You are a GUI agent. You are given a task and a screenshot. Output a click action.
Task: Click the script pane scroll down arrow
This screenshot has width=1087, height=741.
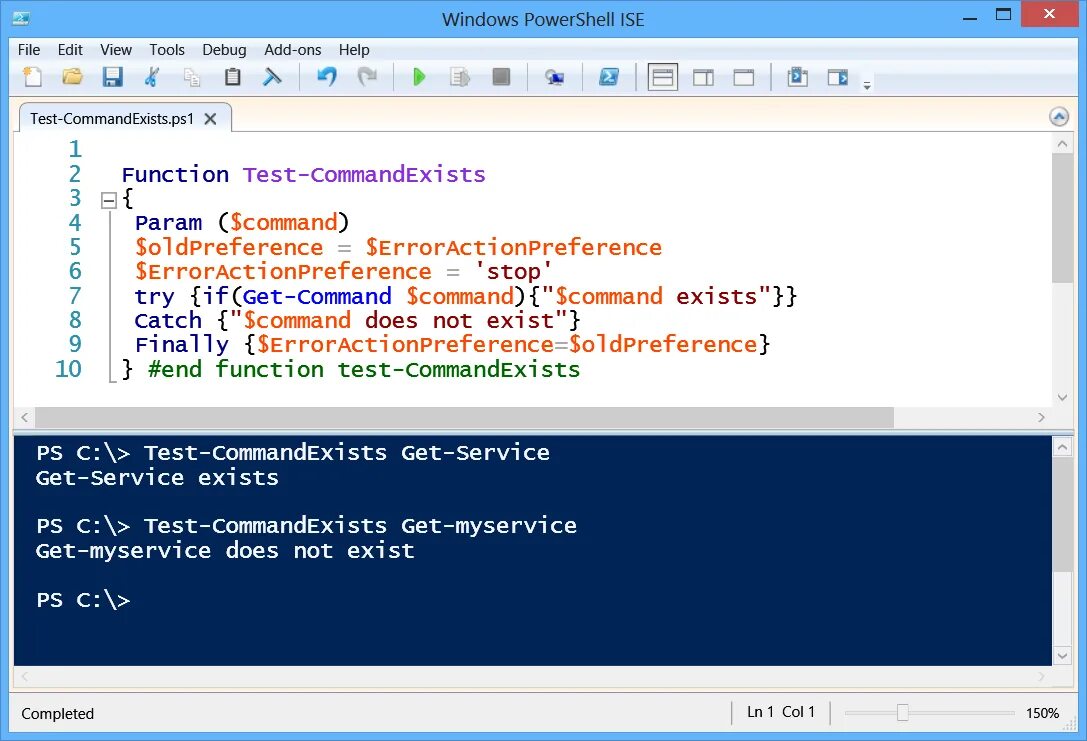1062,397
